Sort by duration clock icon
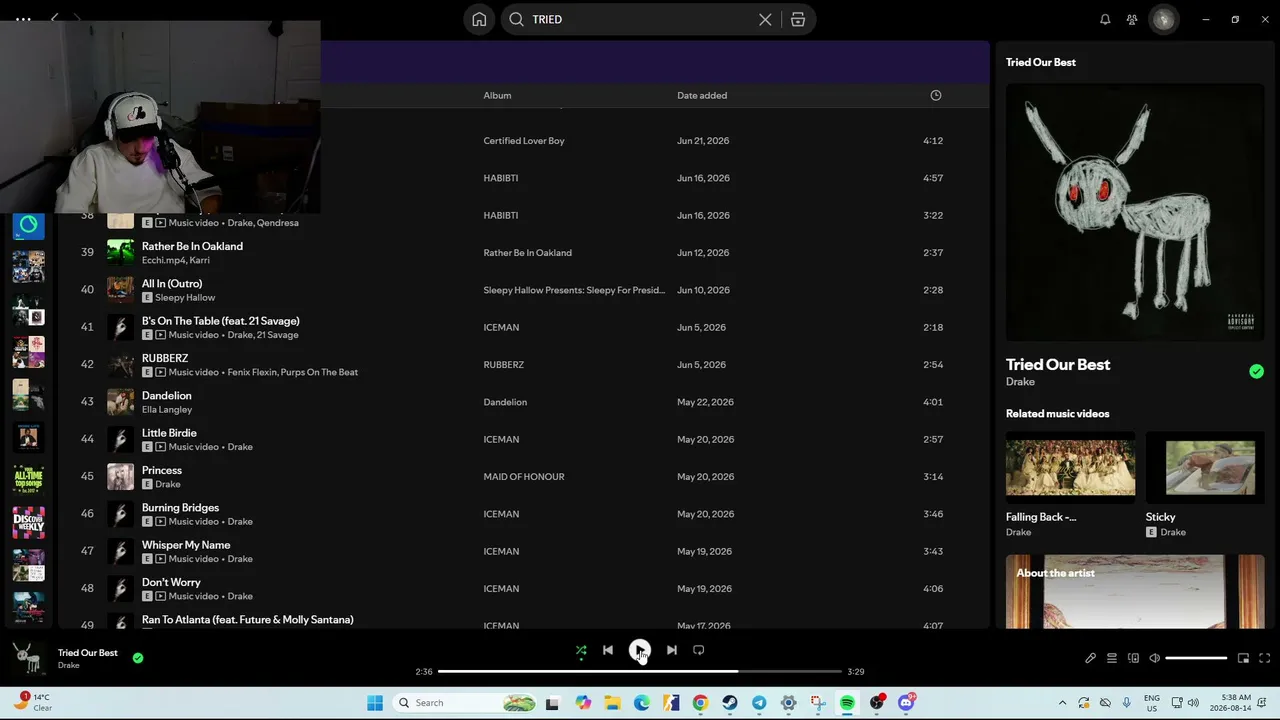 pyautogui.click(x=936, y=95)
